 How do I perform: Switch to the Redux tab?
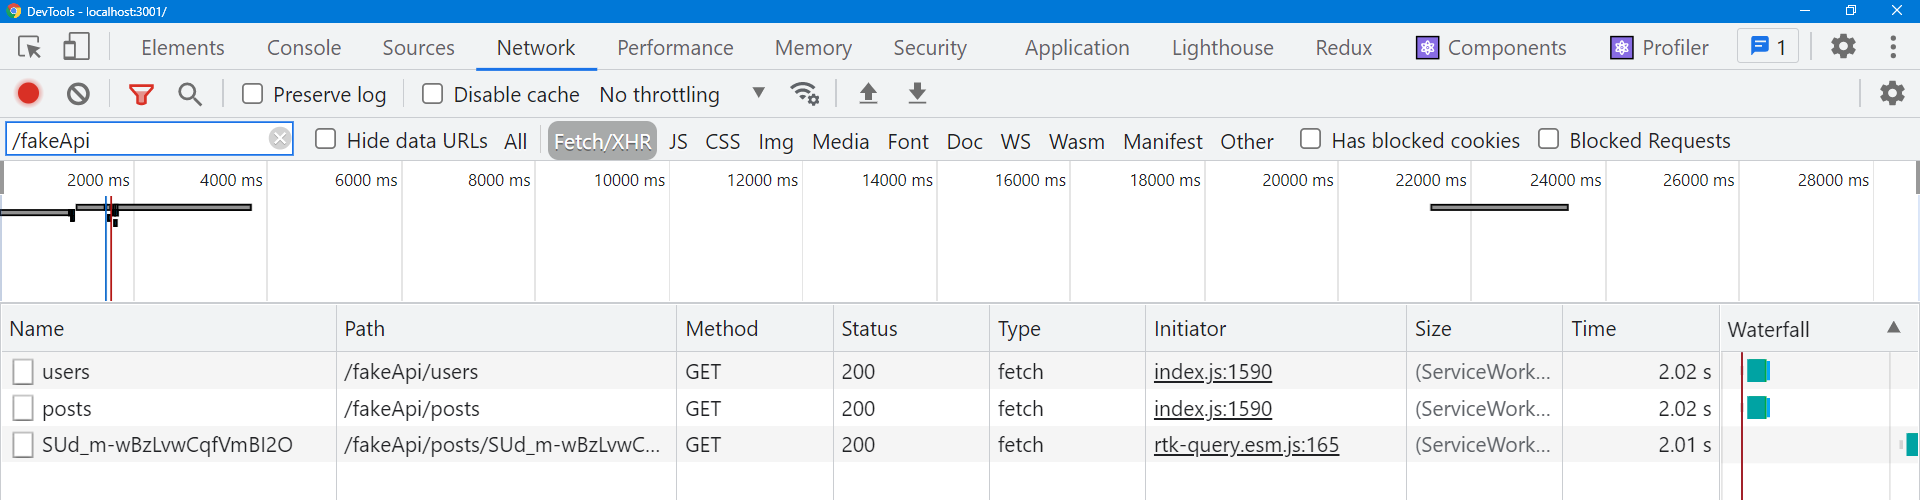pos(1343,47)
